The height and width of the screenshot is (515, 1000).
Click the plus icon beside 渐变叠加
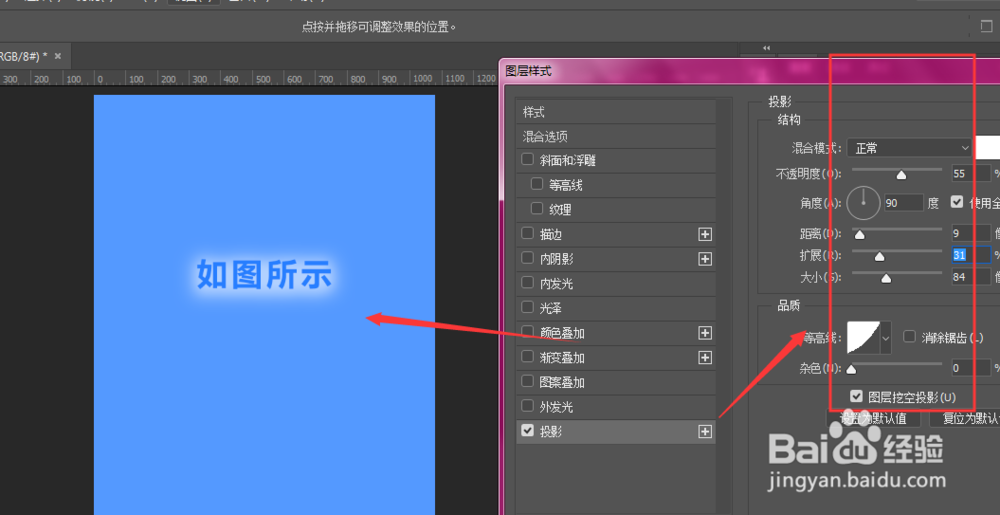(x=705, y=358)
